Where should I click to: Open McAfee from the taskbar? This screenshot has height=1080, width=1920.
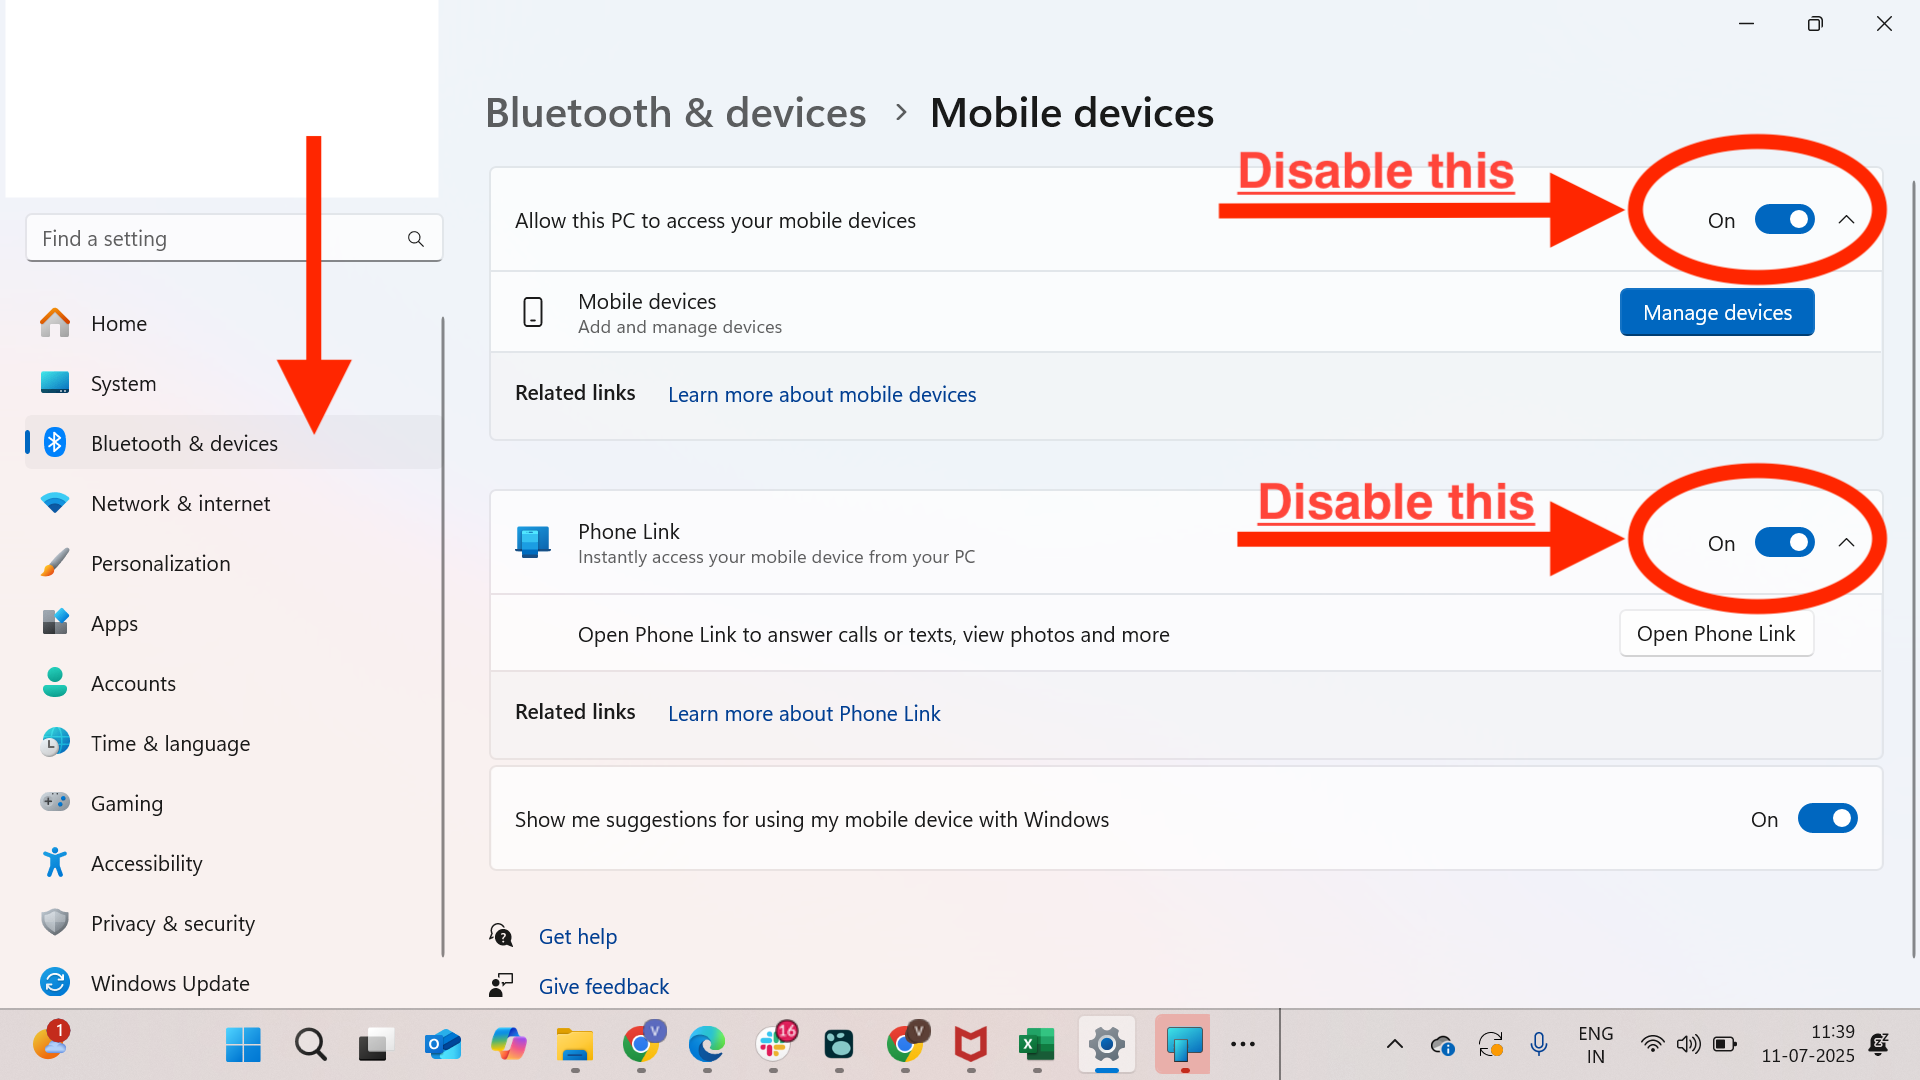pyautogui.click(x=970, y=1044)
